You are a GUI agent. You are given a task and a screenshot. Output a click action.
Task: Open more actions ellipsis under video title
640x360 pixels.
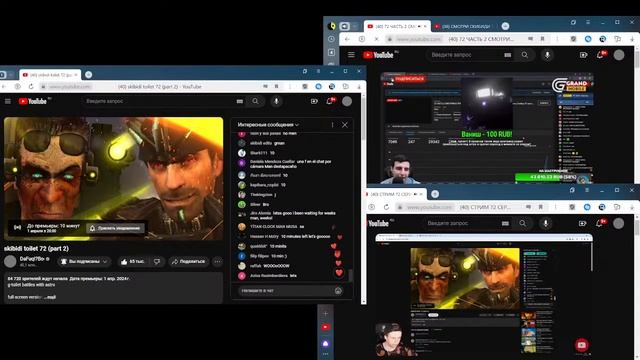point(218,262)
